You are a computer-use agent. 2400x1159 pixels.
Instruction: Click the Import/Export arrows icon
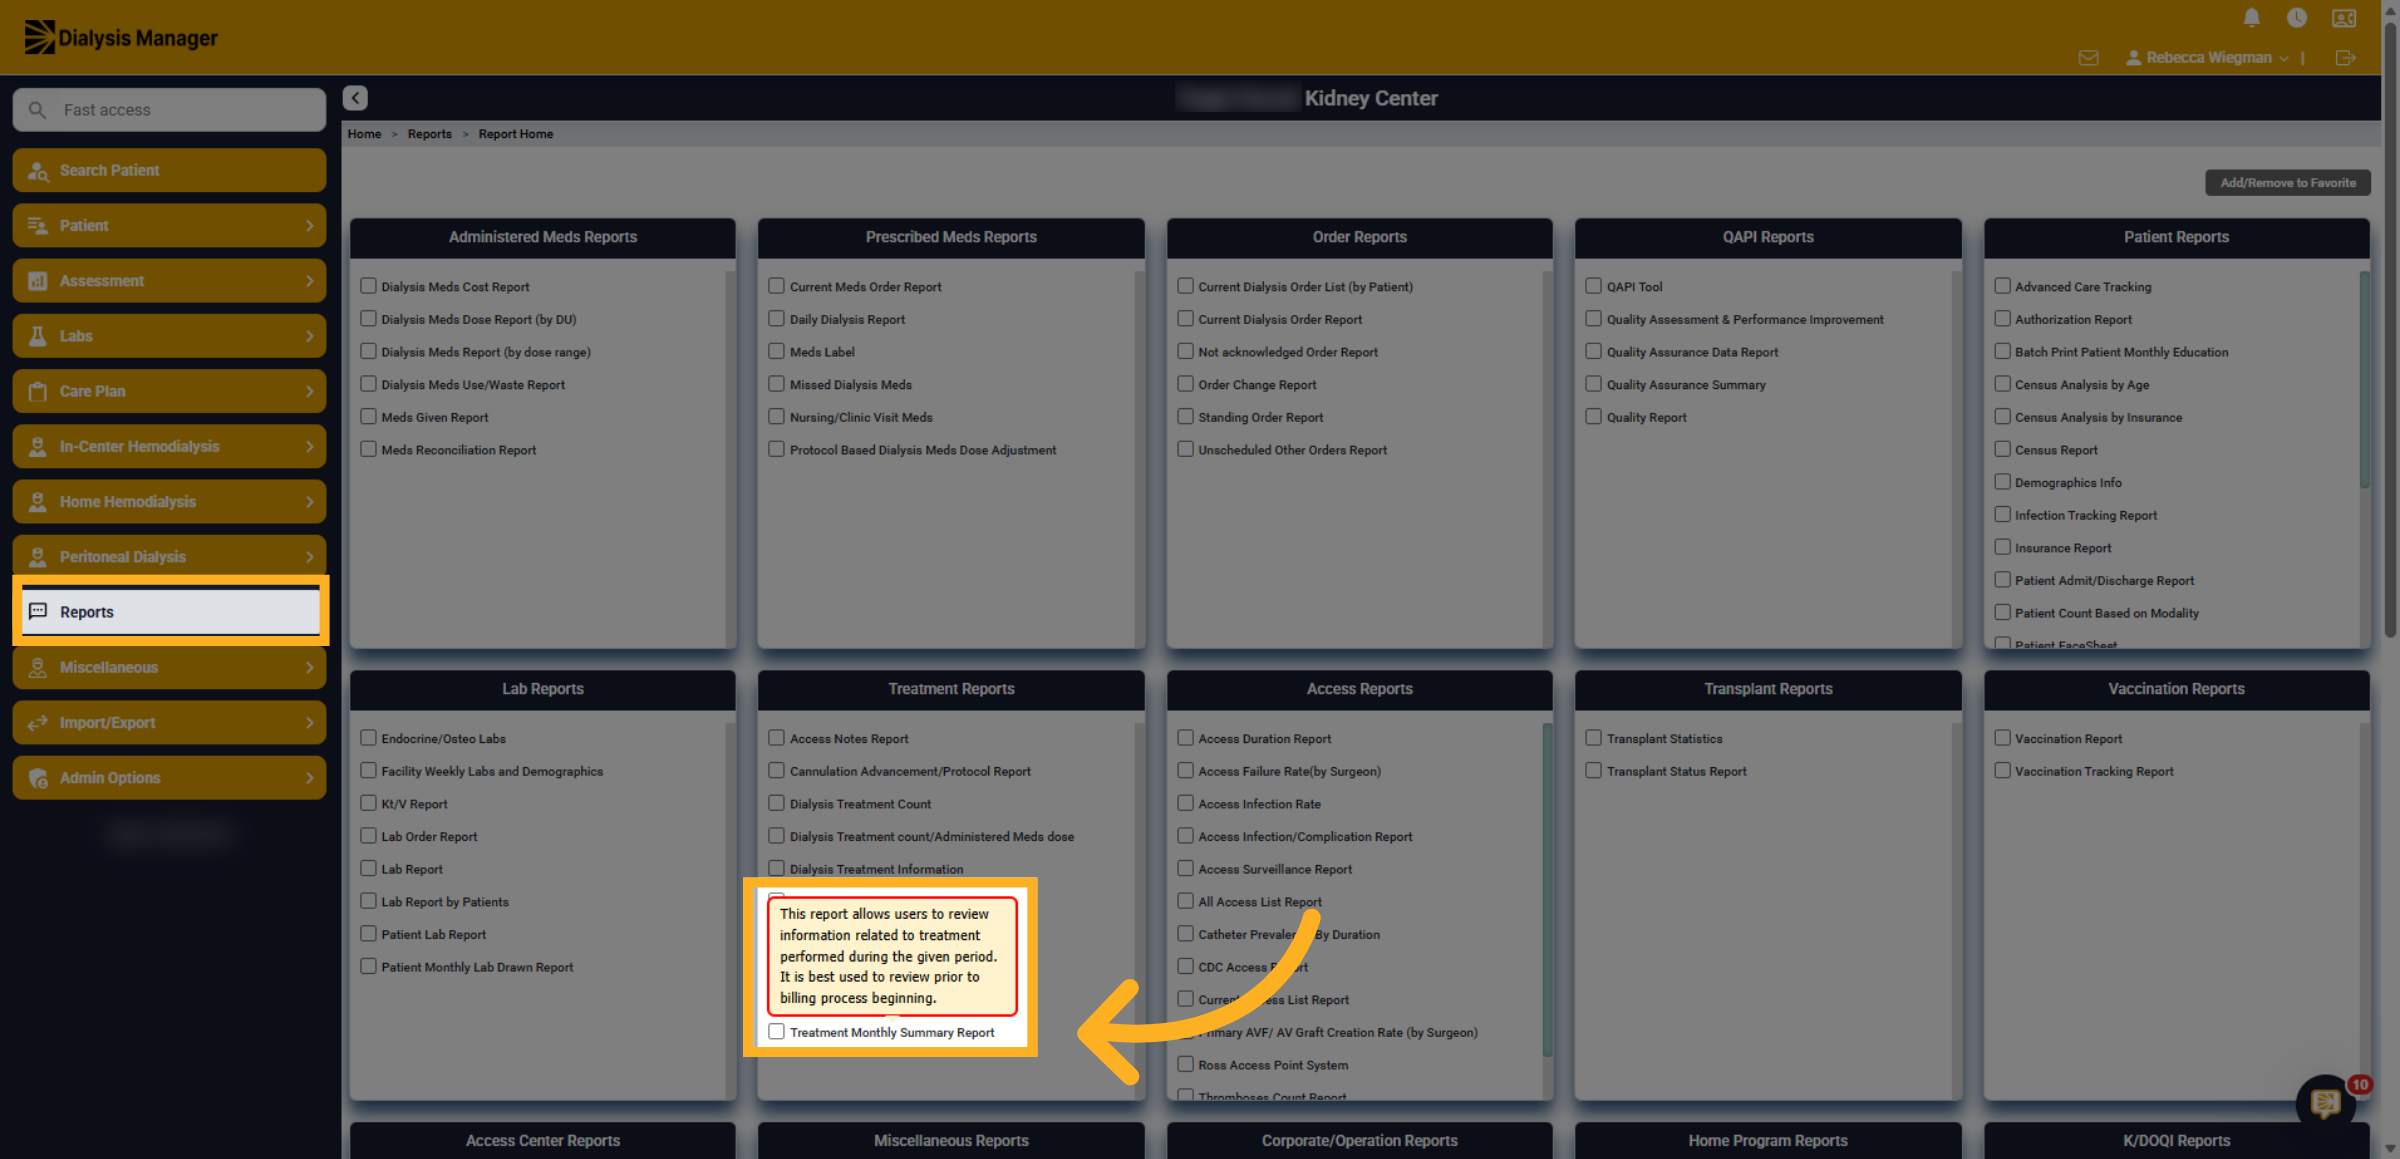coord(38,723)
